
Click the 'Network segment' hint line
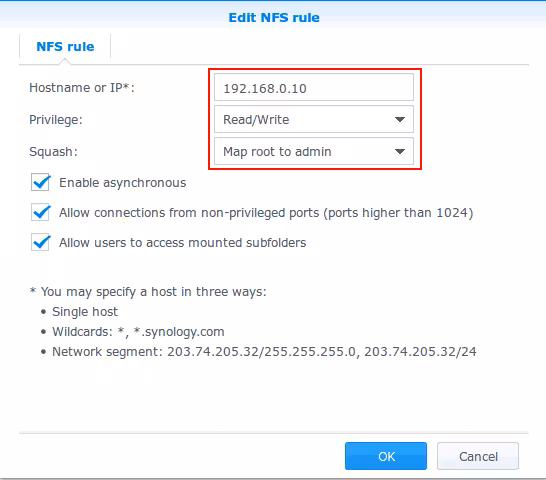264,352
